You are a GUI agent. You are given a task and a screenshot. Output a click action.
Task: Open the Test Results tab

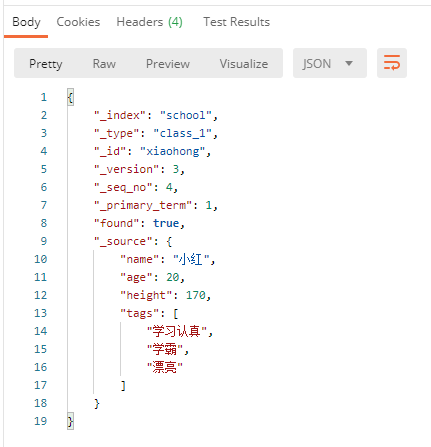coord(237,22)
